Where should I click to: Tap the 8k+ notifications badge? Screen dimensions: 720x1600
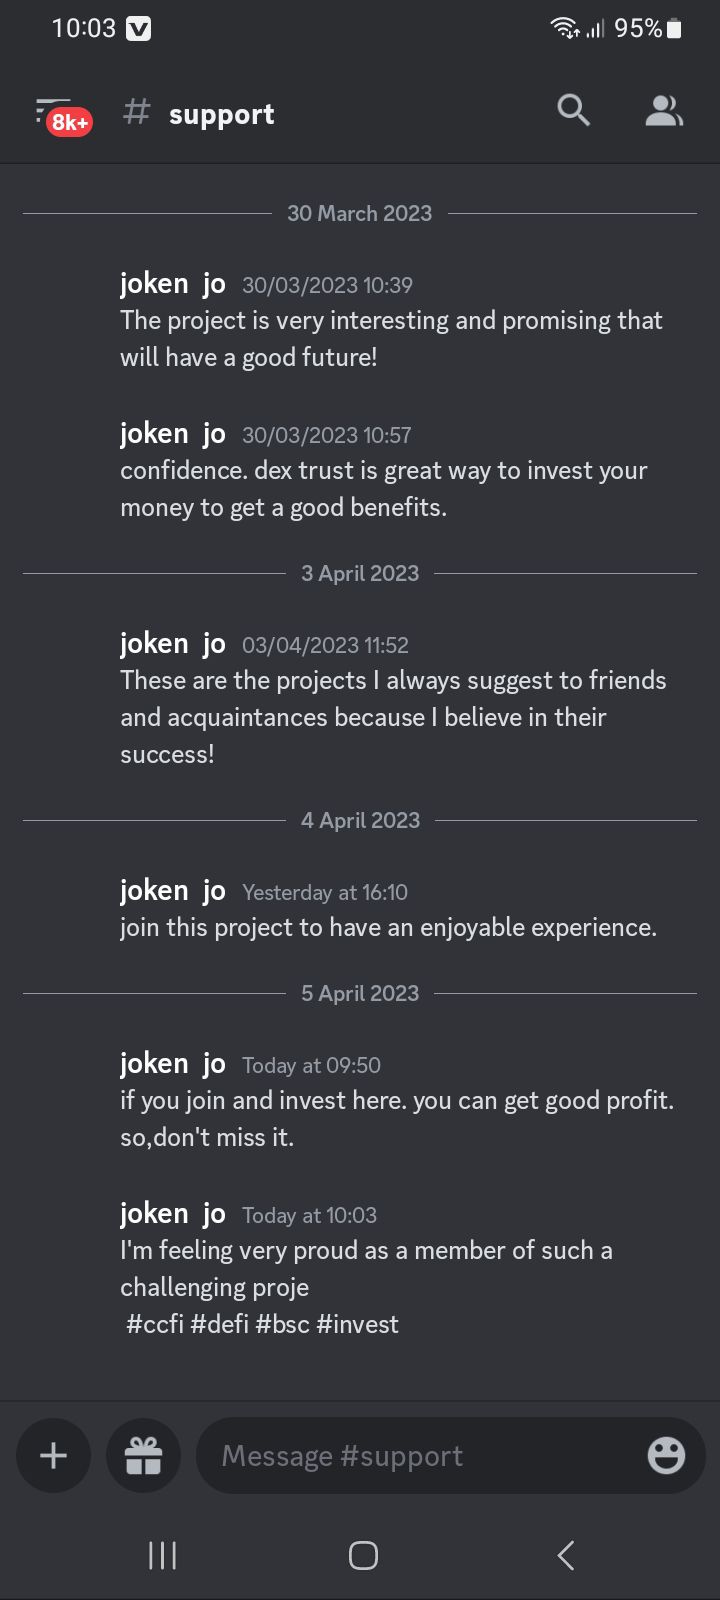click(70, 122)
